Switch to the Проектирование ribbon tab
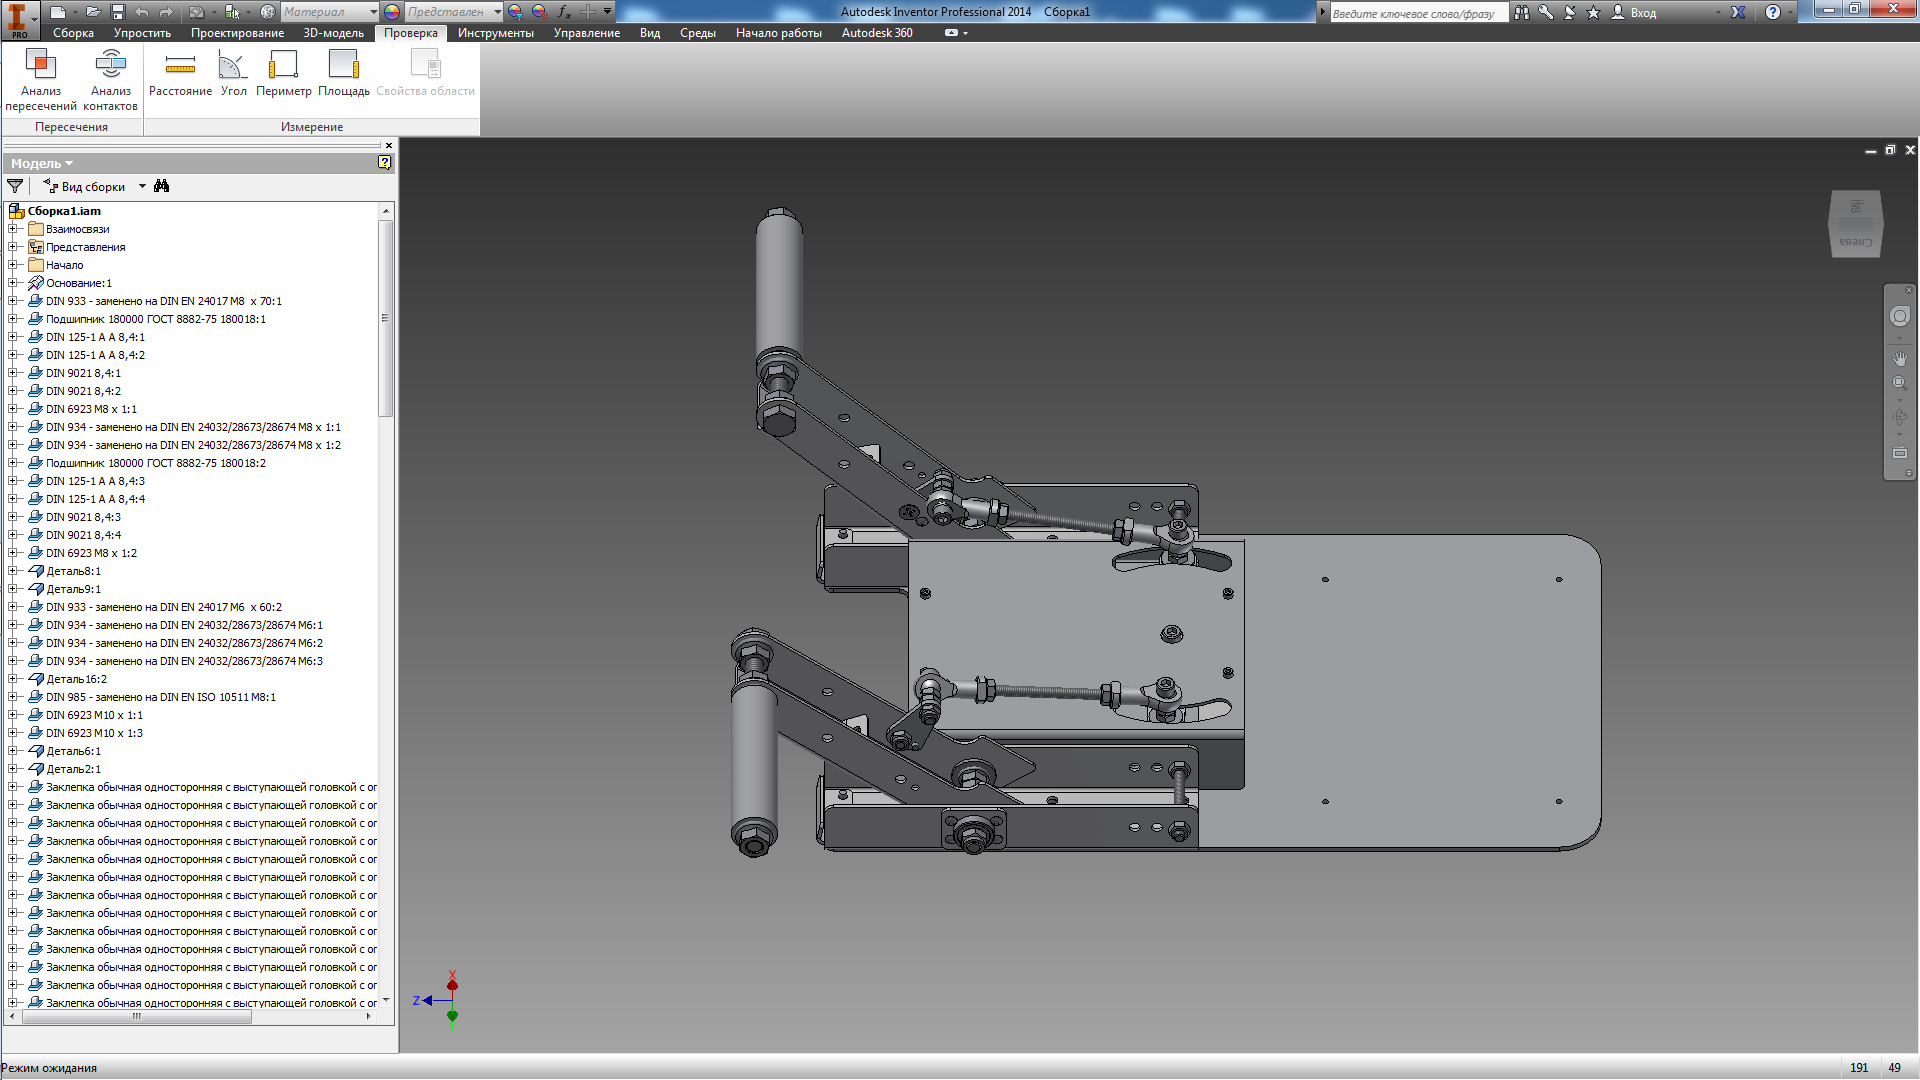This screenshot has width=1920, height=1080. (x=237, y=33)
